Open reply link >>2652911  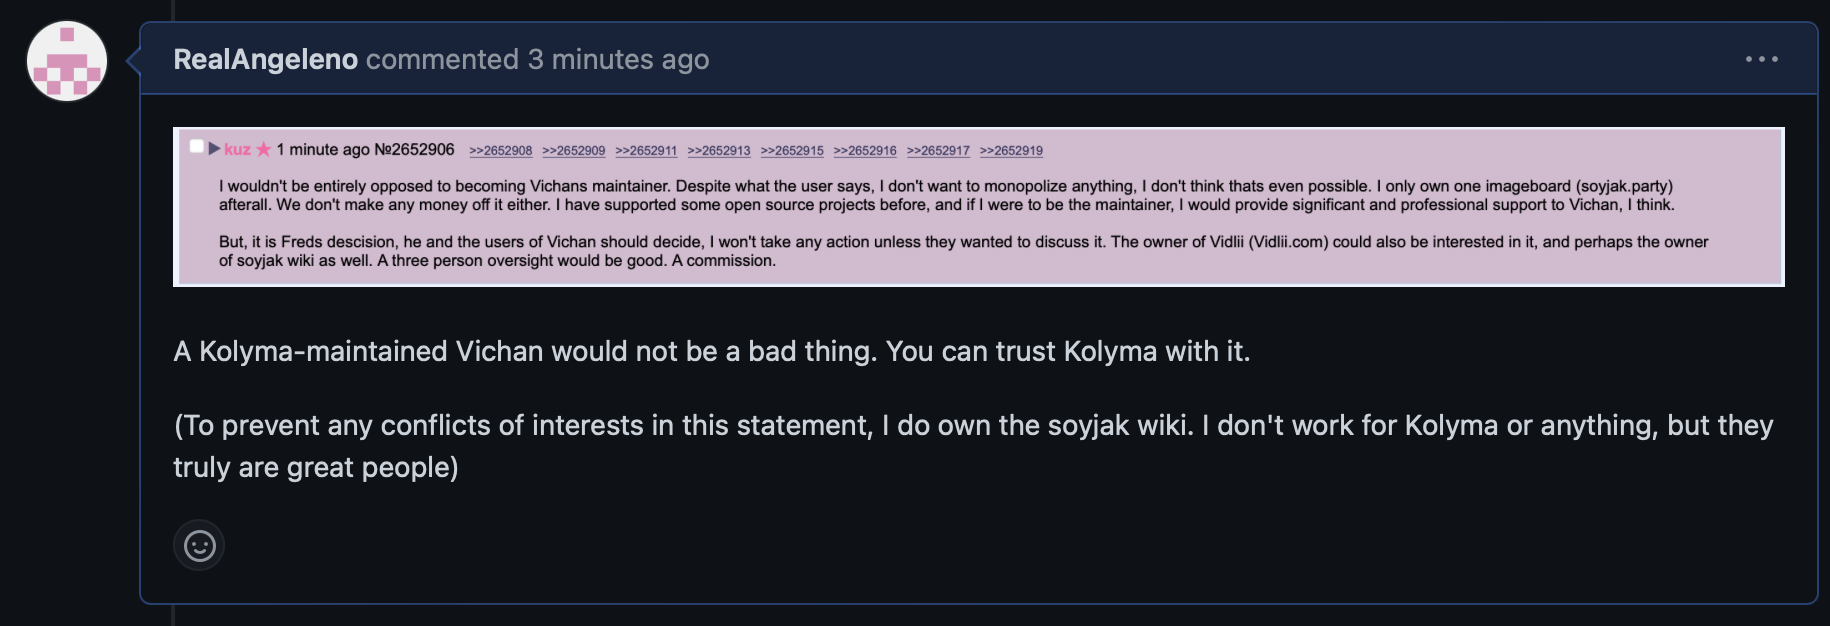(646, 151)
